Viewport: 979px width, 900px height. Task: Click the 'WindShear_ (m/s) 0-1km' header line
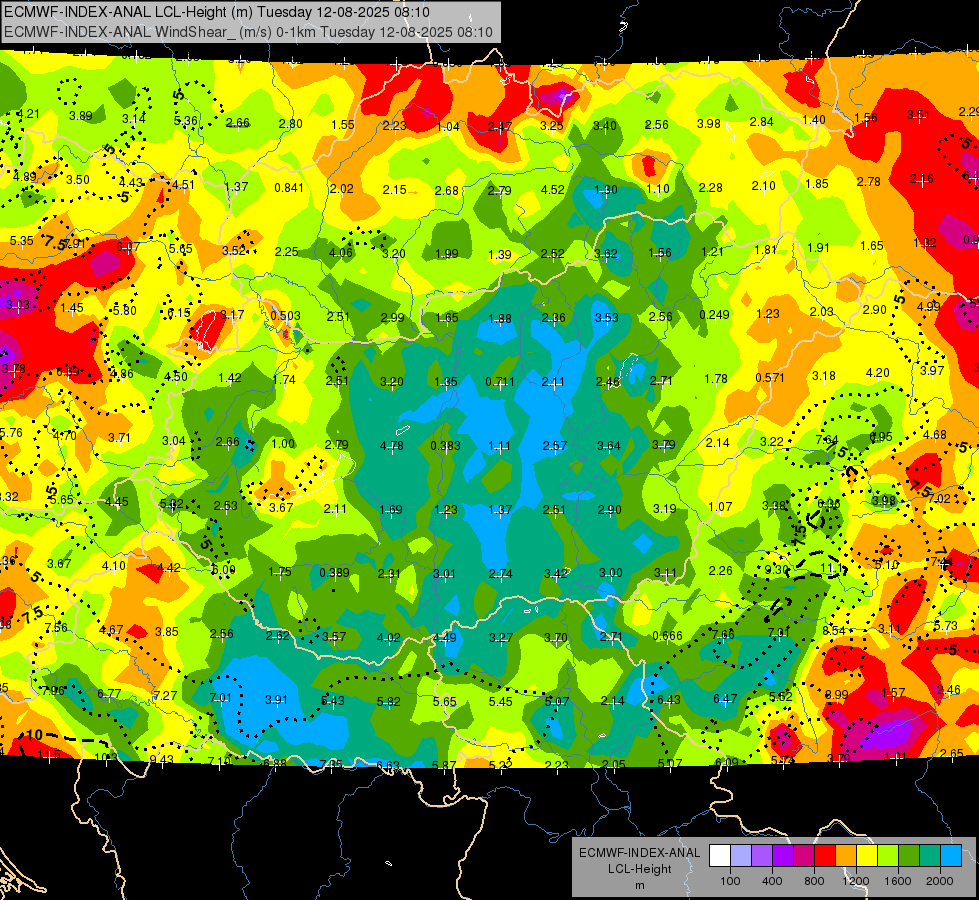(x=248, y=32)
